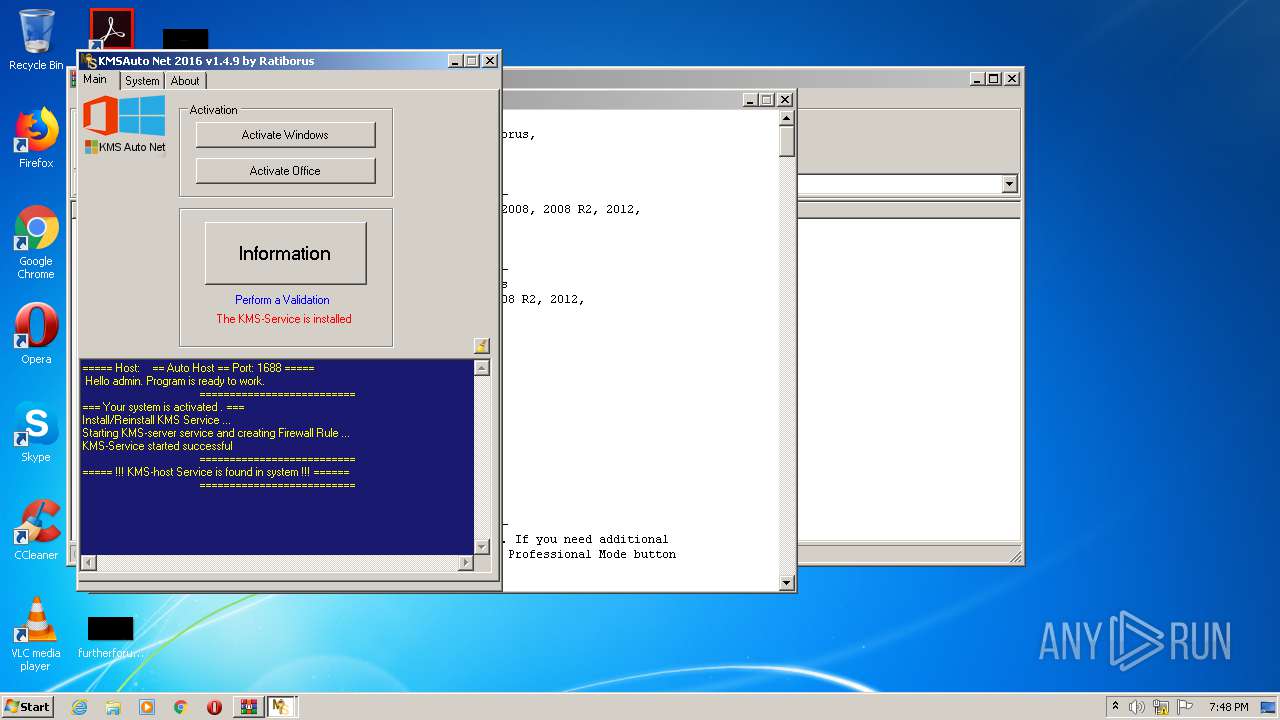Viewport: 1280px width, 720px height.
Task: Switch to the KMSAuto taskbar button
Action: pos(281,707)
